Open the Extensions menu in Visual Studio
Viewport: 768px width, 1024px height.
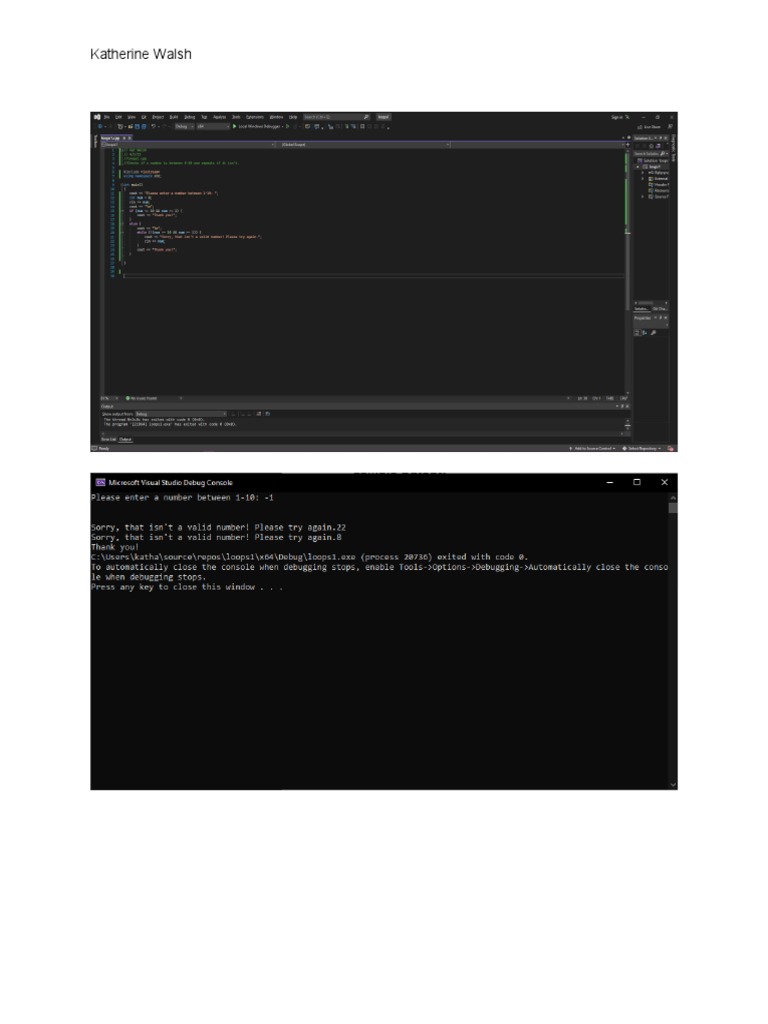click(x=255, y=117)
